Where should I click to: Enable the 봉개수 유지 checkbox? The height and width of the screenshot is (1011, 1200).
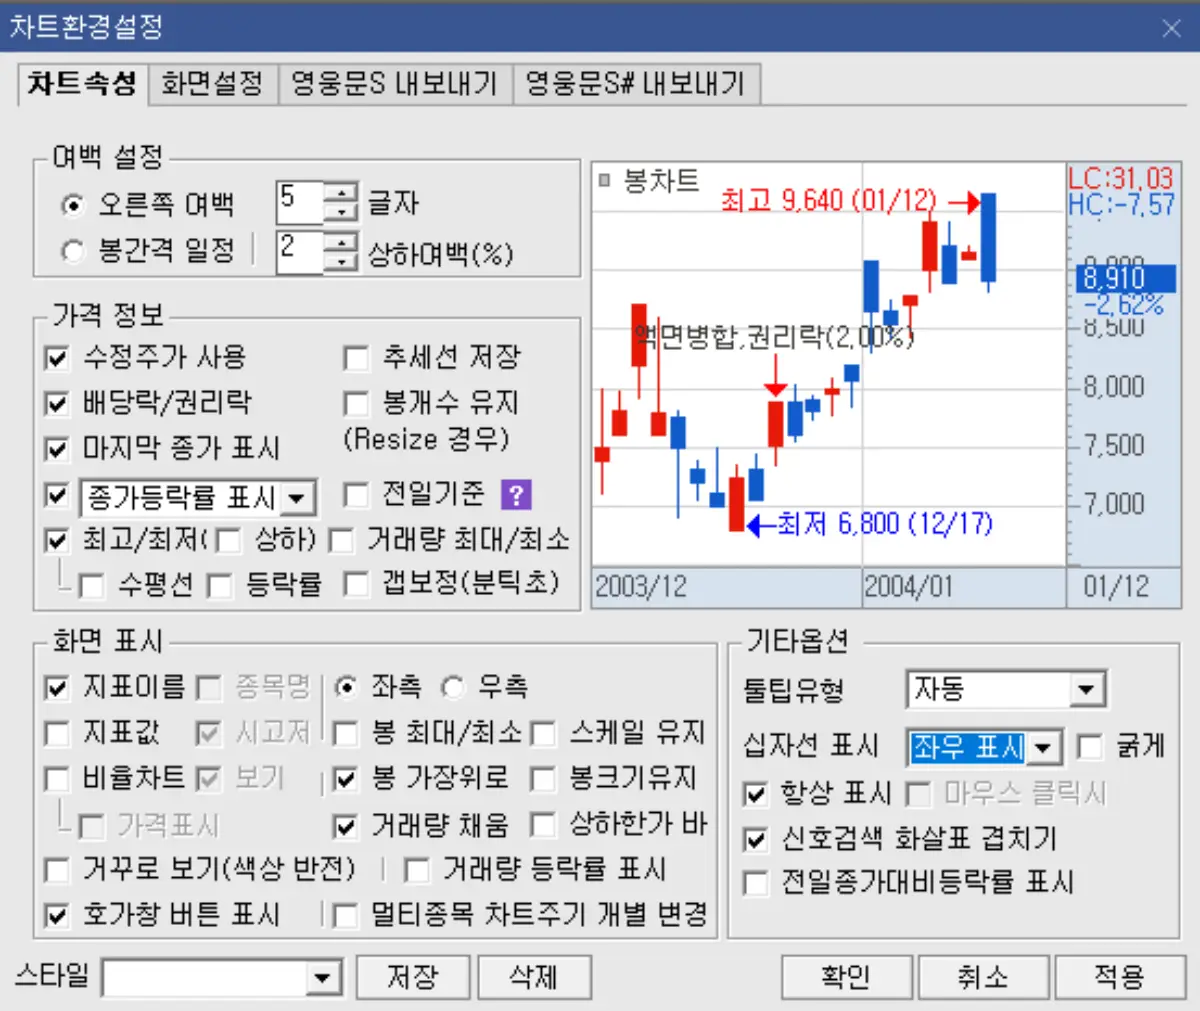pyautogui.click(x=356, y=403)
